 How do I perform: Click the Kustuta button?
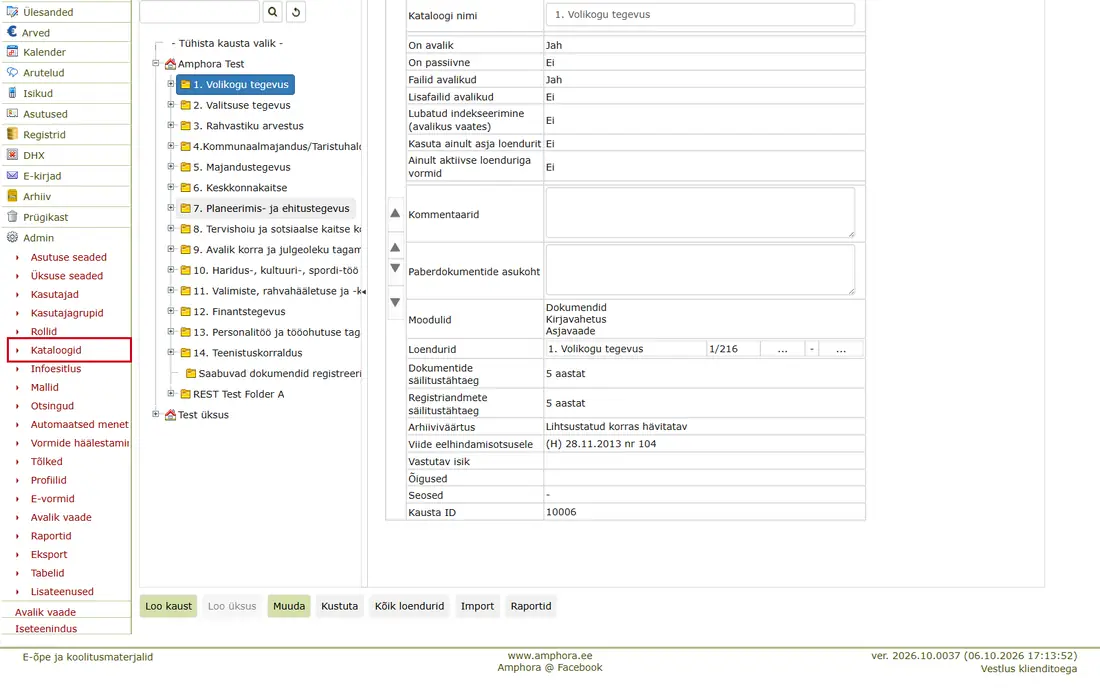(x=340, y=606)
